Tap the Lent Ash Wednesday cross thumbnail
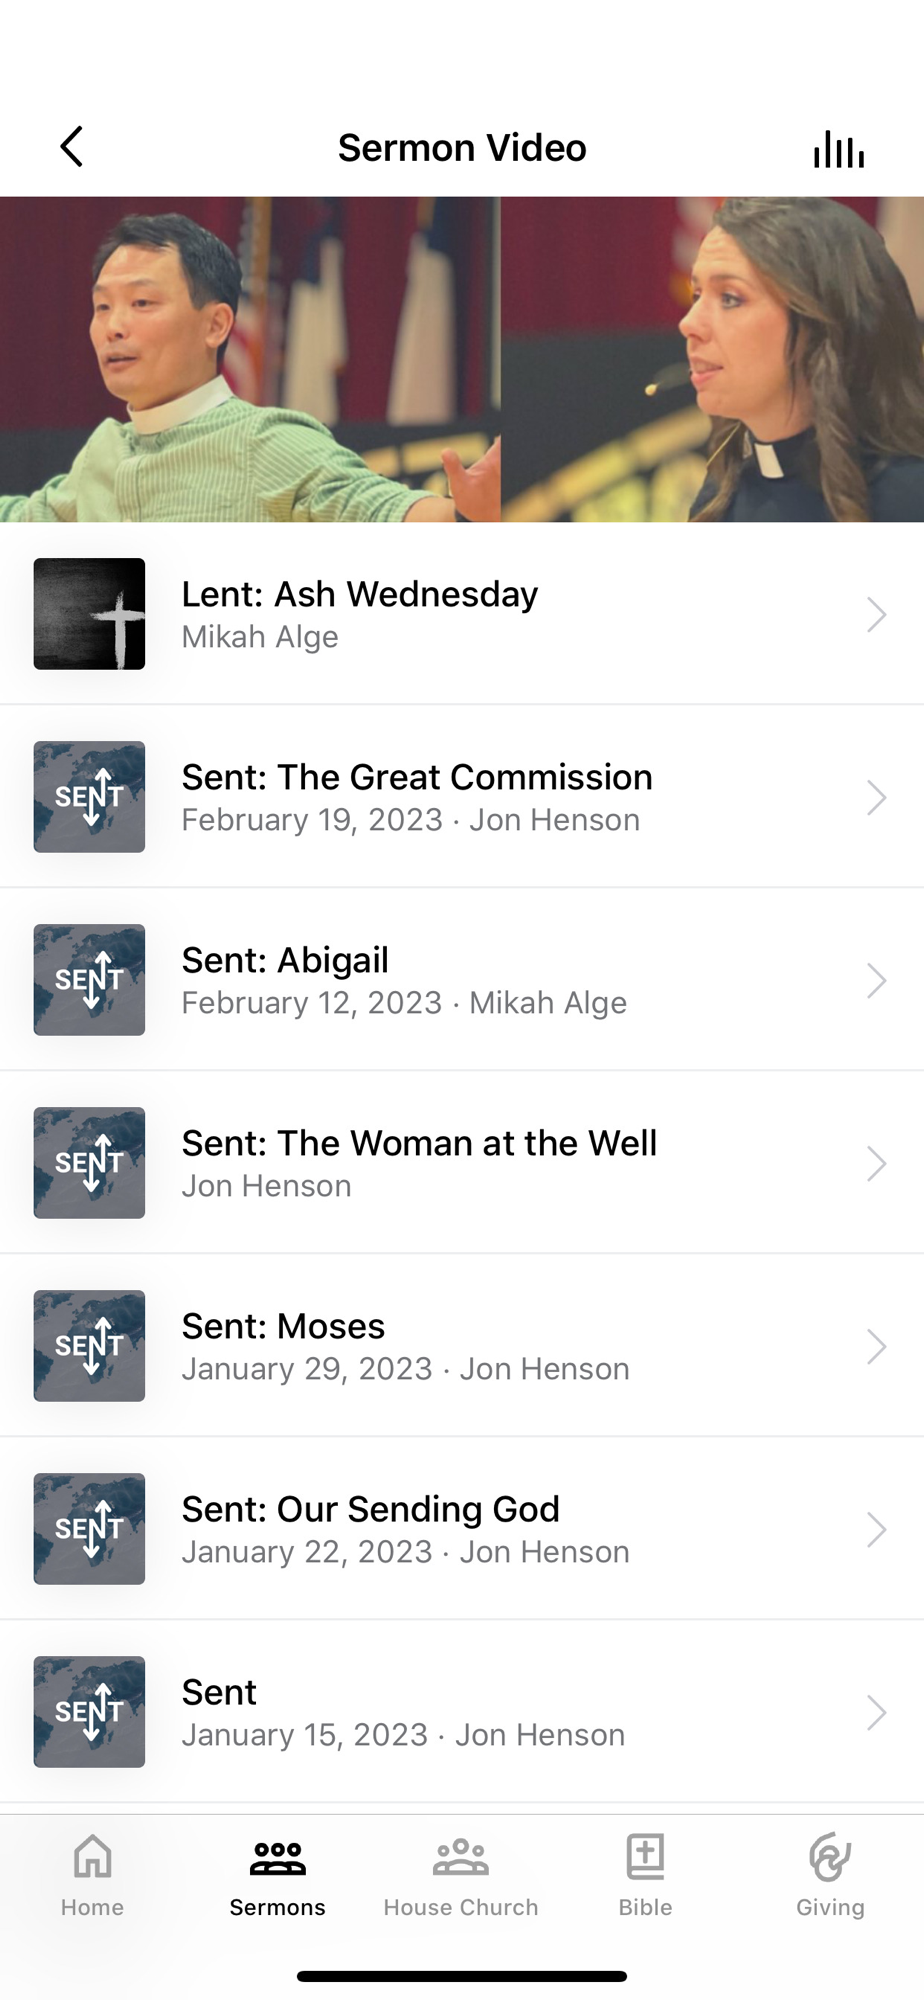 coord(89,614)
